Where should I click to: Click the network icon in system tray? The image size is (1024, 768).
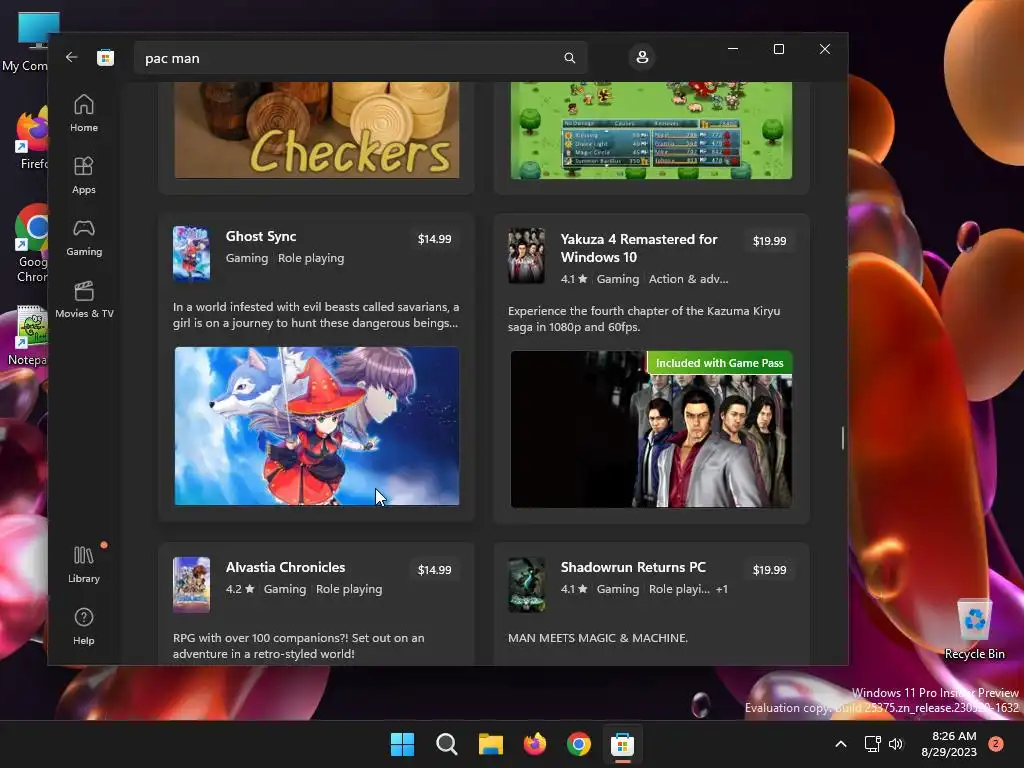(872, 744)
